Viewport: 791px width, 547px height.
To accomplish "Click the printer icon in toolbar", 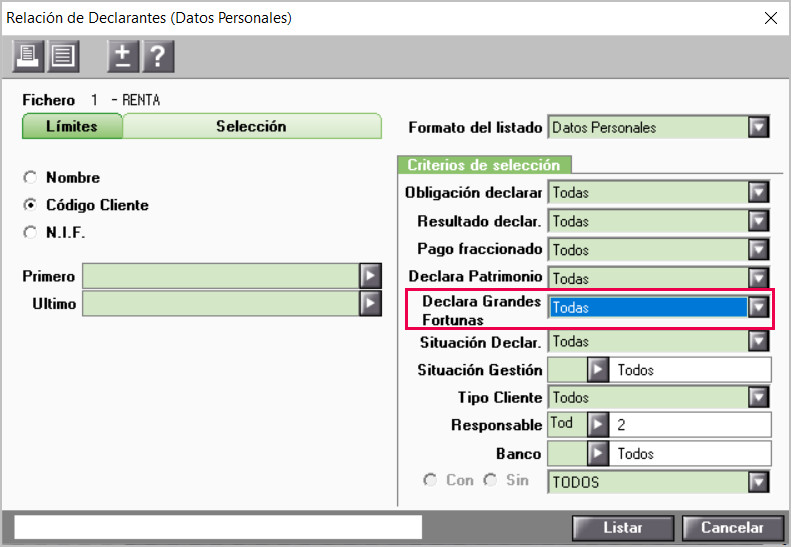I will [x=28, y=56].
